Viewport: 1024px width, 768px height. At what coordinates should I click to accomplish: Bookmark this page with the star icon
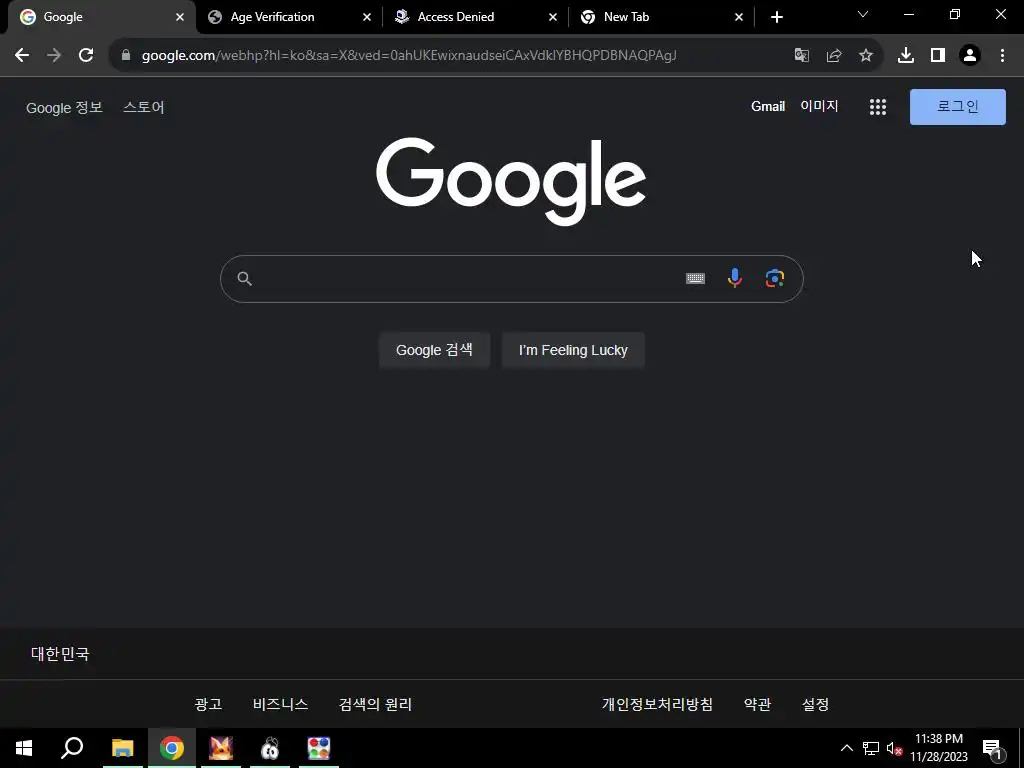point(865,56)
